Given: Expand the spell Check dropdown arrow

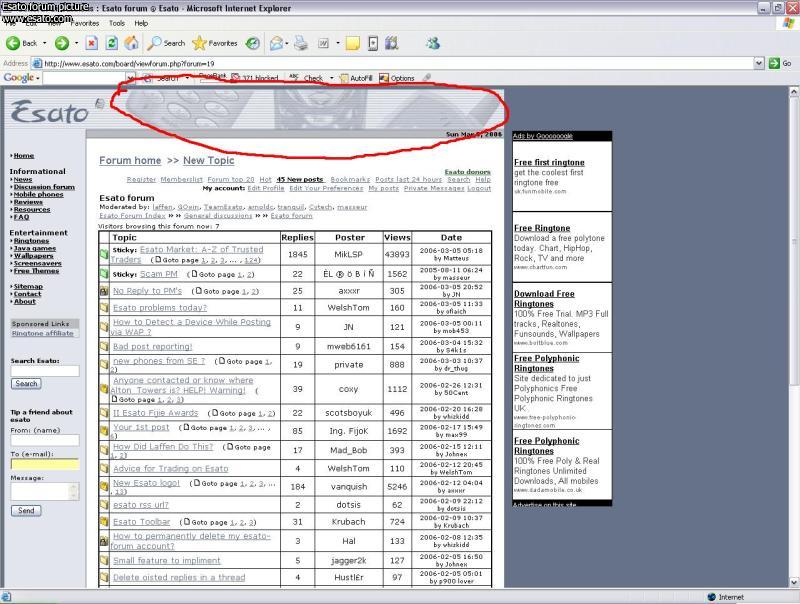Looking at the screenshot, I should [x=332, y=78].
